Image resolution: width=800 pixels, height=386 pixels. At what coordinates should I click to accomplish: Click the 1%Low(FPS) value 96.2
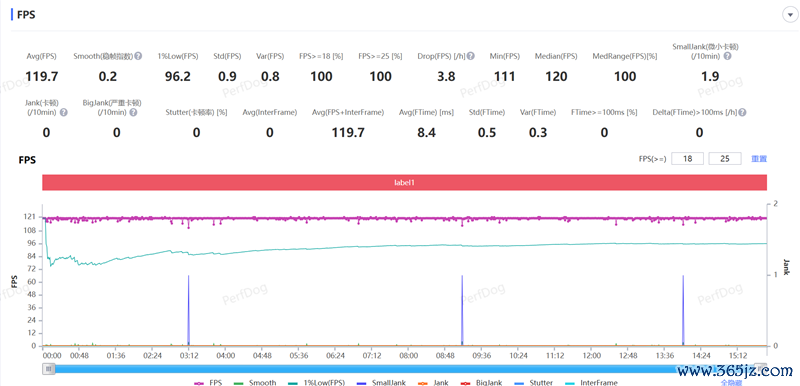(x=178, y=77)
